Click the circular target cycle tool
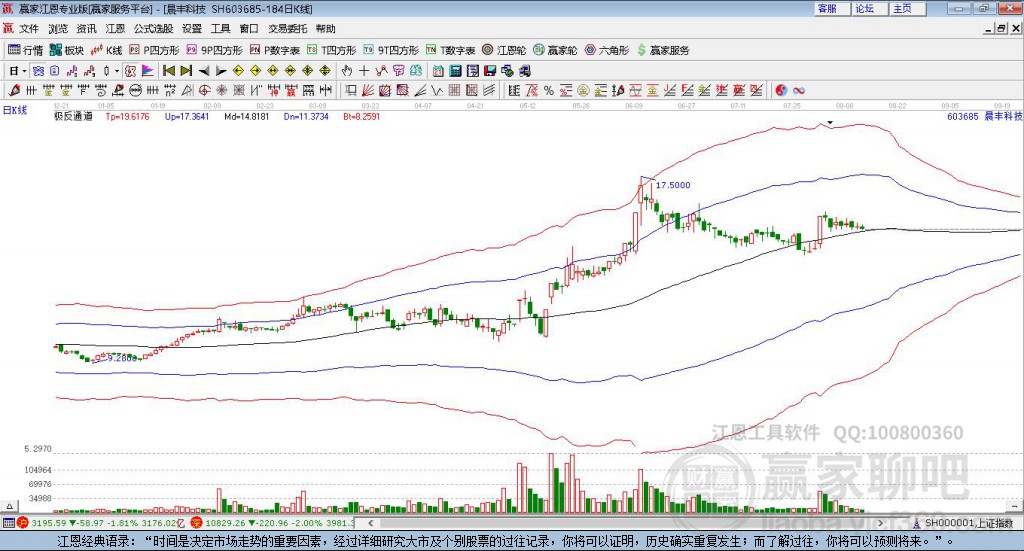 (204, 90)
